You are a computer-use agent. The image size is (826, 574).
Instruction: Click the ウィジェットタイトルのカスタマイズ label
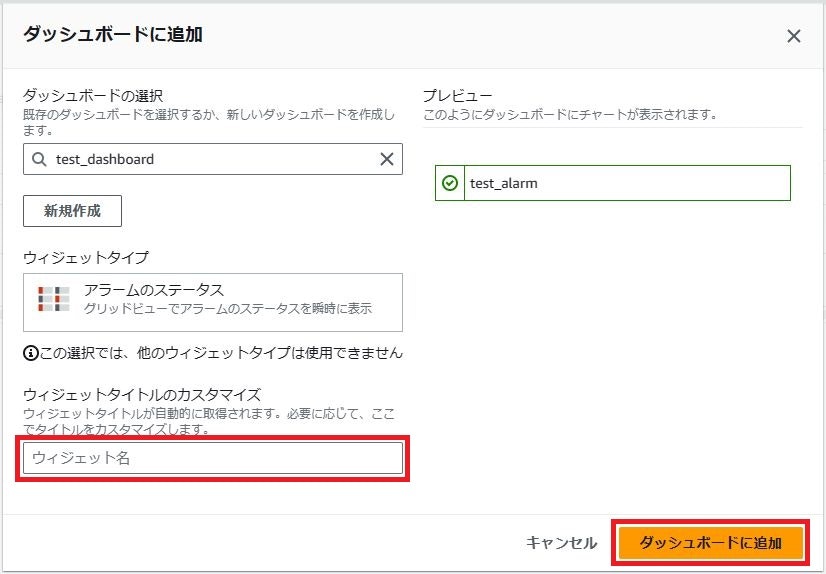coord(142,394)
